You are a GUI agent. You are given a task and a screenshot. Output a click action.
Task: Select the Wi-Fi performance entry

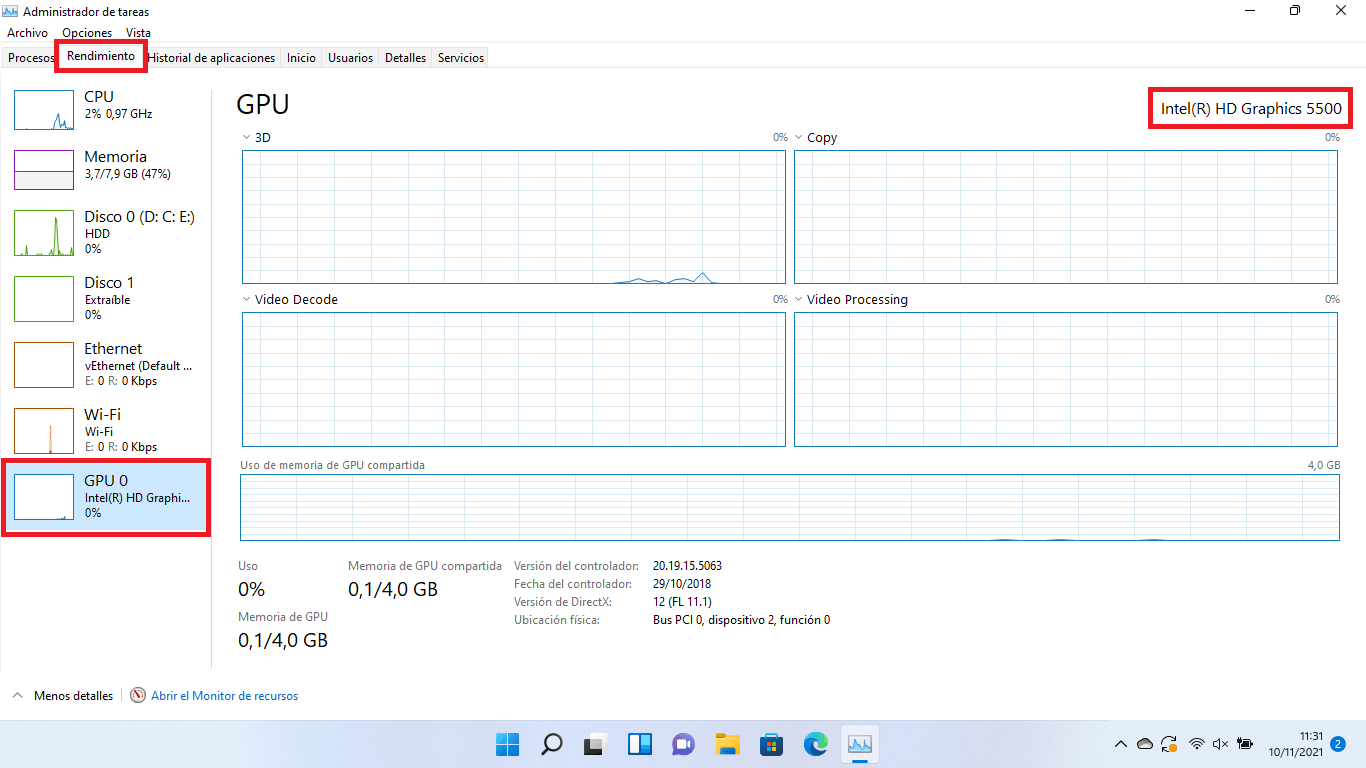105,430
